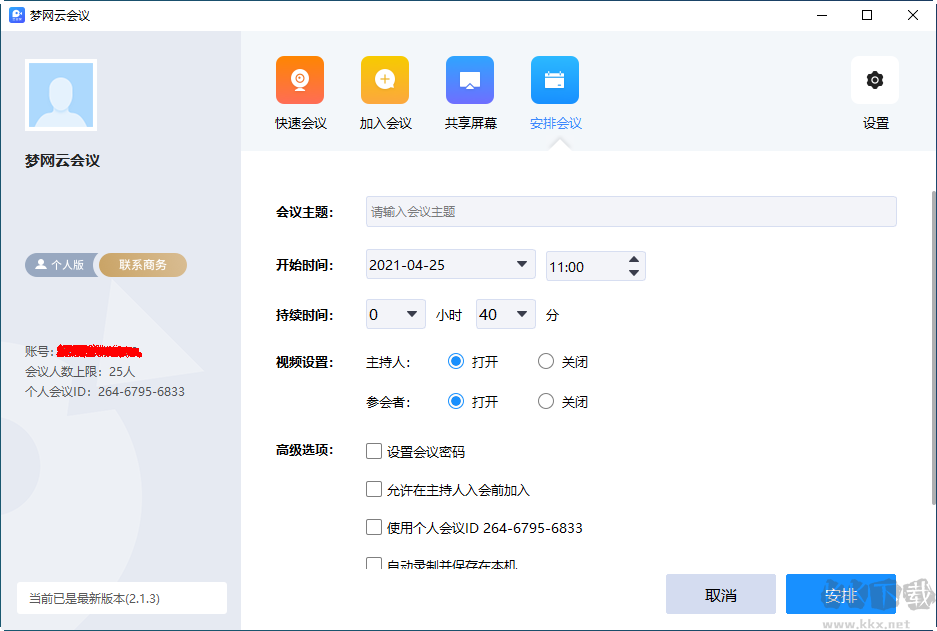The width and height of the screenshot is (937, 631).
Task: Expand the duration minutes dropdown
Action: [506, 314]
